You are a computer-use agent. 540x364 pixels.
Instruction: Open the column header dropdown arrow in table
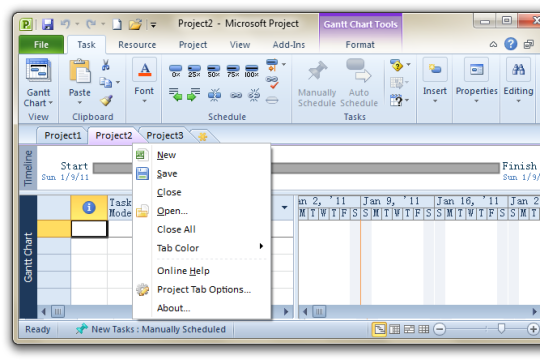tap(284, 207)
